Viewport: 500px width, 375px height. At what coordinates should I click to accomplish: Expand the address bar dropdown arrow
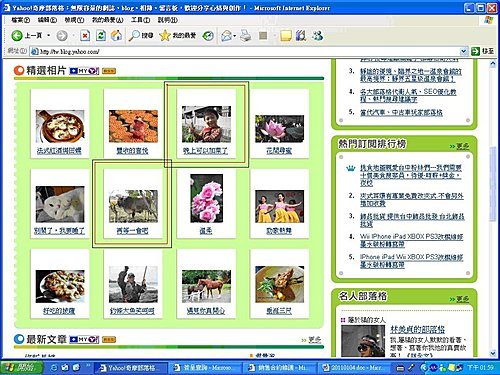point(463,51)
